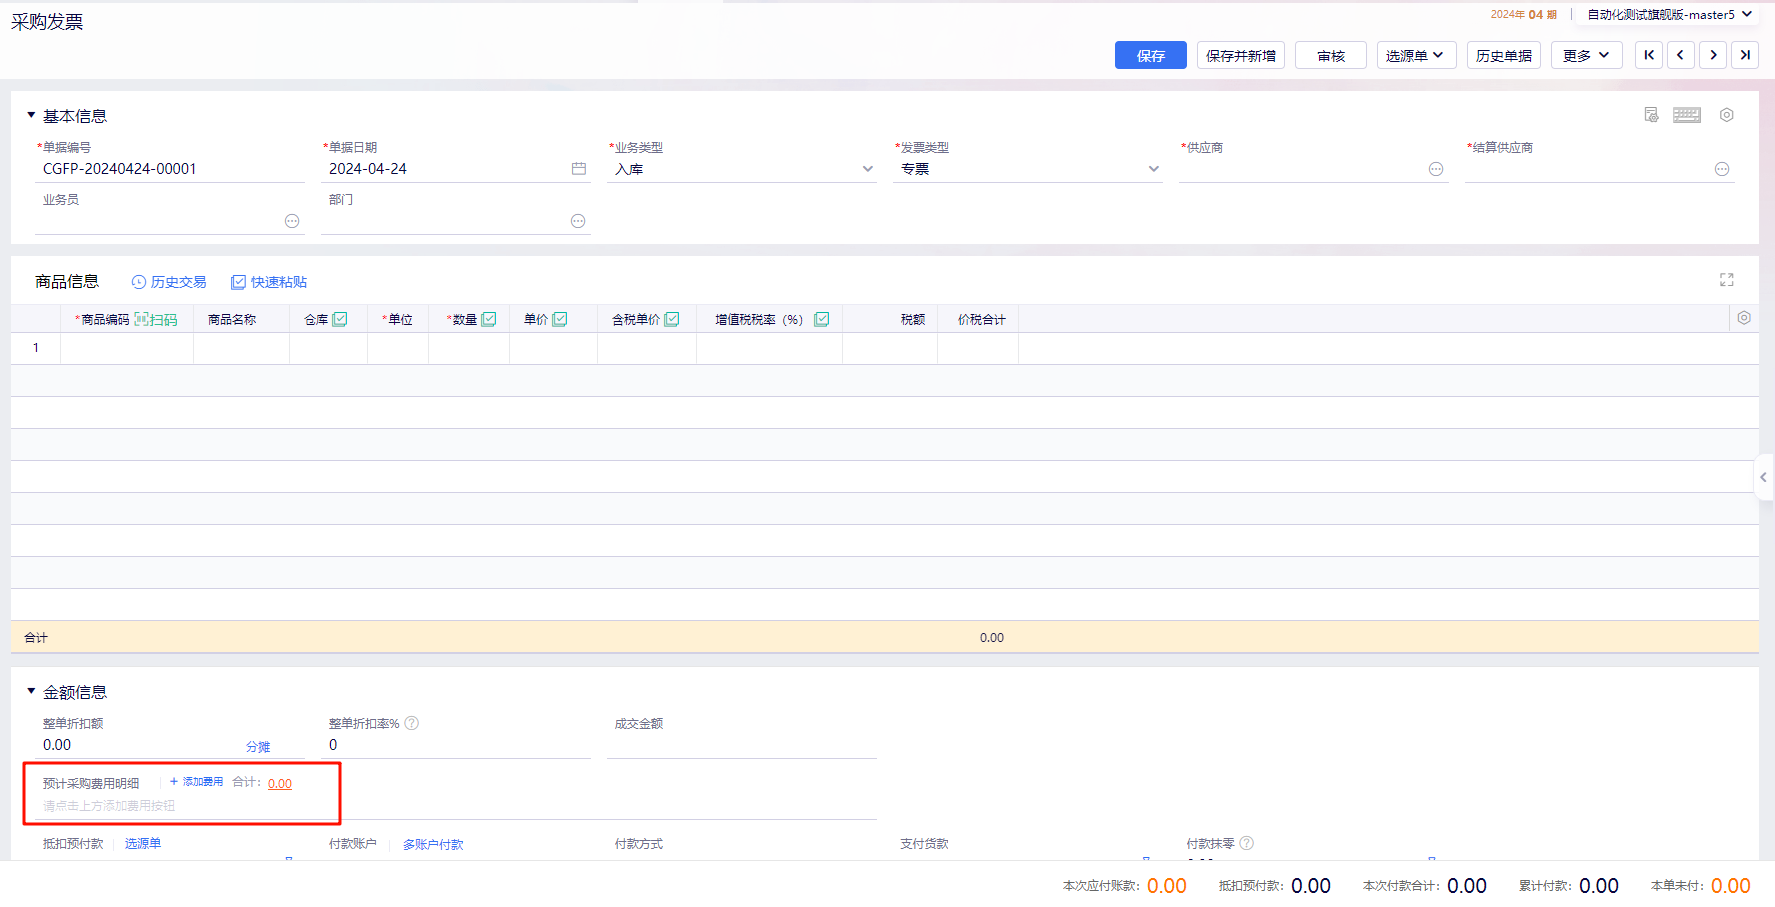Go to first record navigation icon

click(x=1649, y=55)
